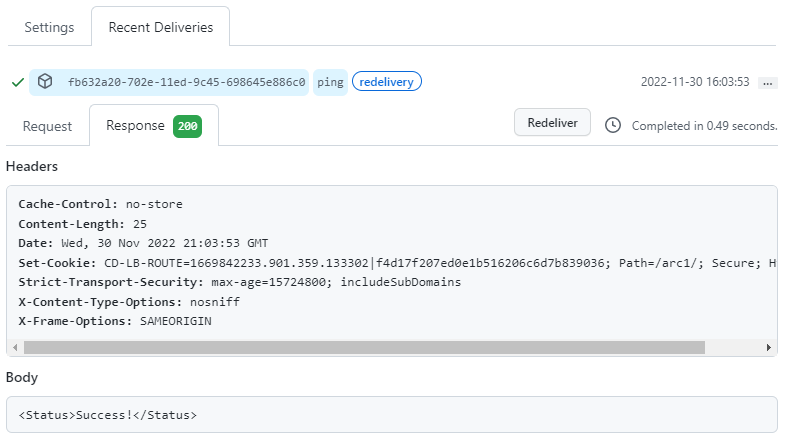The image size is (790, 439).
Task: Click the Status Success body text
Action: click(x=108, y=414)
